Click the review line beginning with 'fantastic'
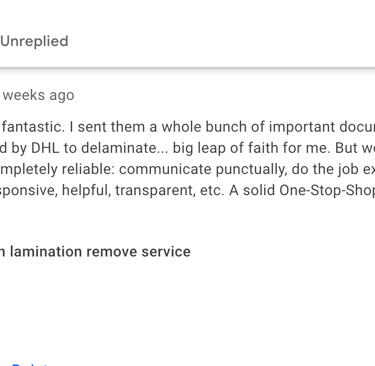The width and height of the screenshot is (375, 366). (188, 127)
